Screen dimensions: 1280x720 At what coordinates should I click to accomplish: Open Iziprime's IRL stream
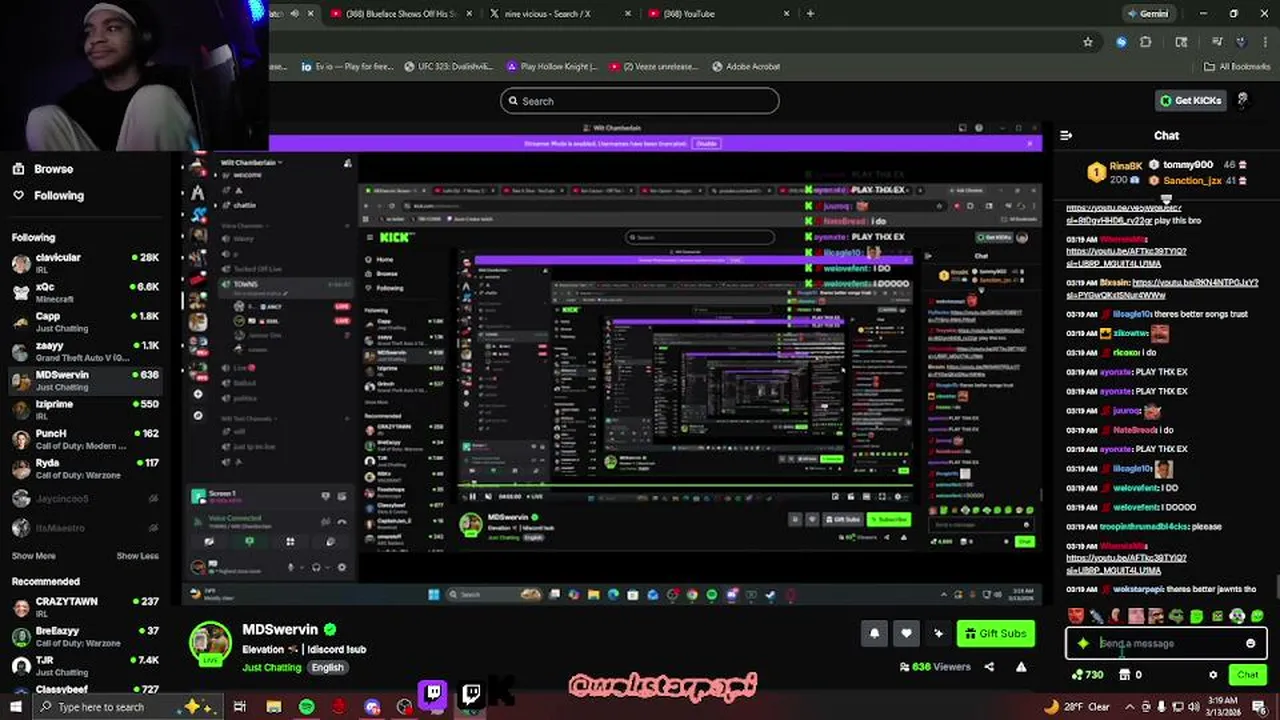(85, 409)
